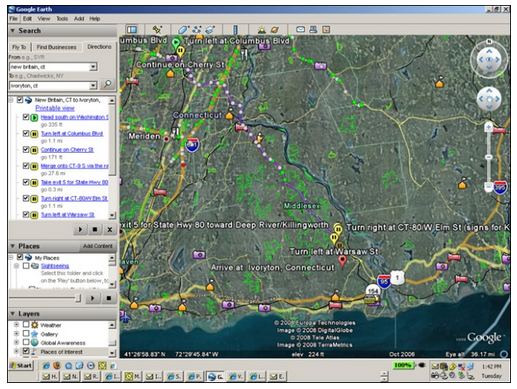The image size is (517, 389).
Task: Uncheck the Turn left at Columbus Blvd checkbox
Action: [x=26, y=133]
